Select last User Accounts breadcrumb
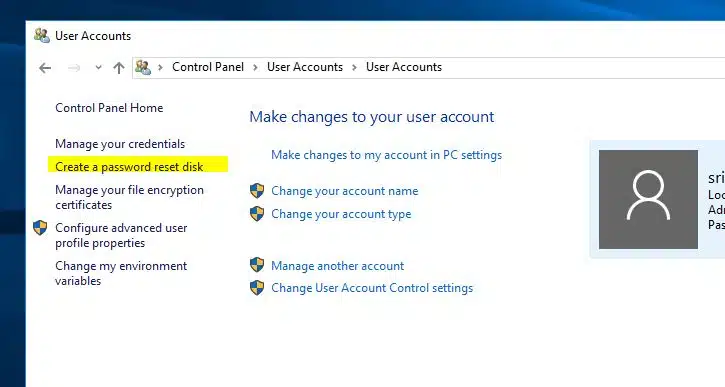This screenshot has width=725, height=387. pyautogui.click(x=404, y=67)
